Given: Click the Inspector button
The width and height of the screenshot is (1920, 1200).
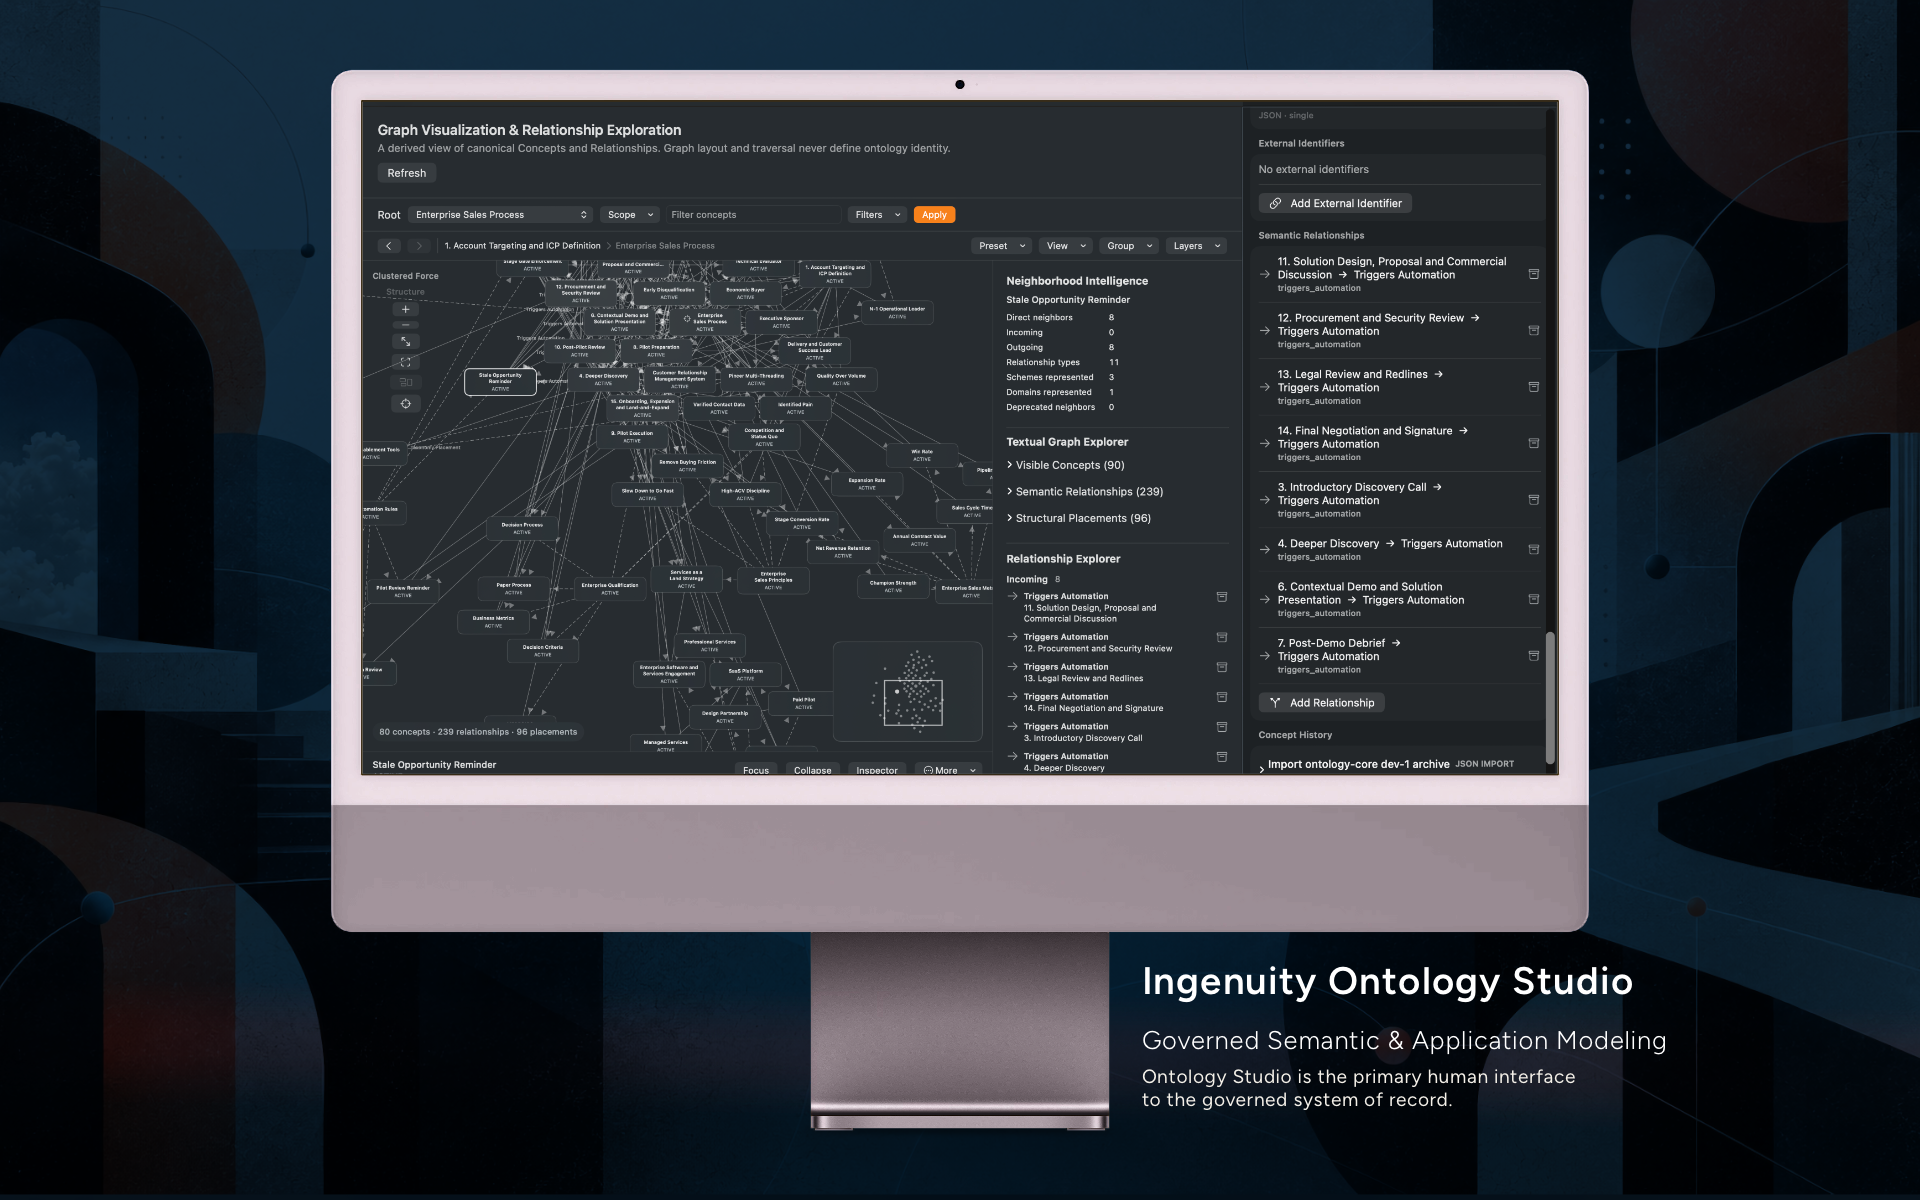Looking at the screenshot, I should [x=877, y=770].
